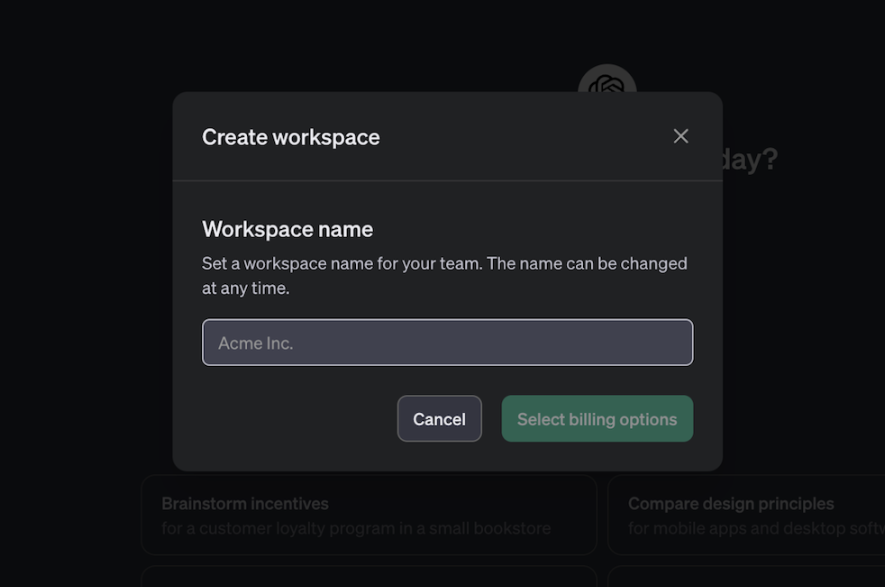Click Select billing options button
Viewport: 885px width, 587px height.
coord(597,419)
